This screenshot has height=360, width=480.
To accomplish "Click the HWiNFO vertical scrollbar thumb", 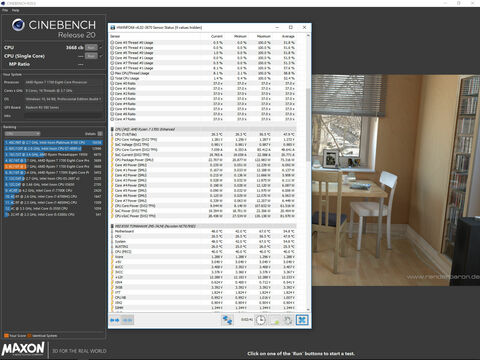I will pos(308,125).
